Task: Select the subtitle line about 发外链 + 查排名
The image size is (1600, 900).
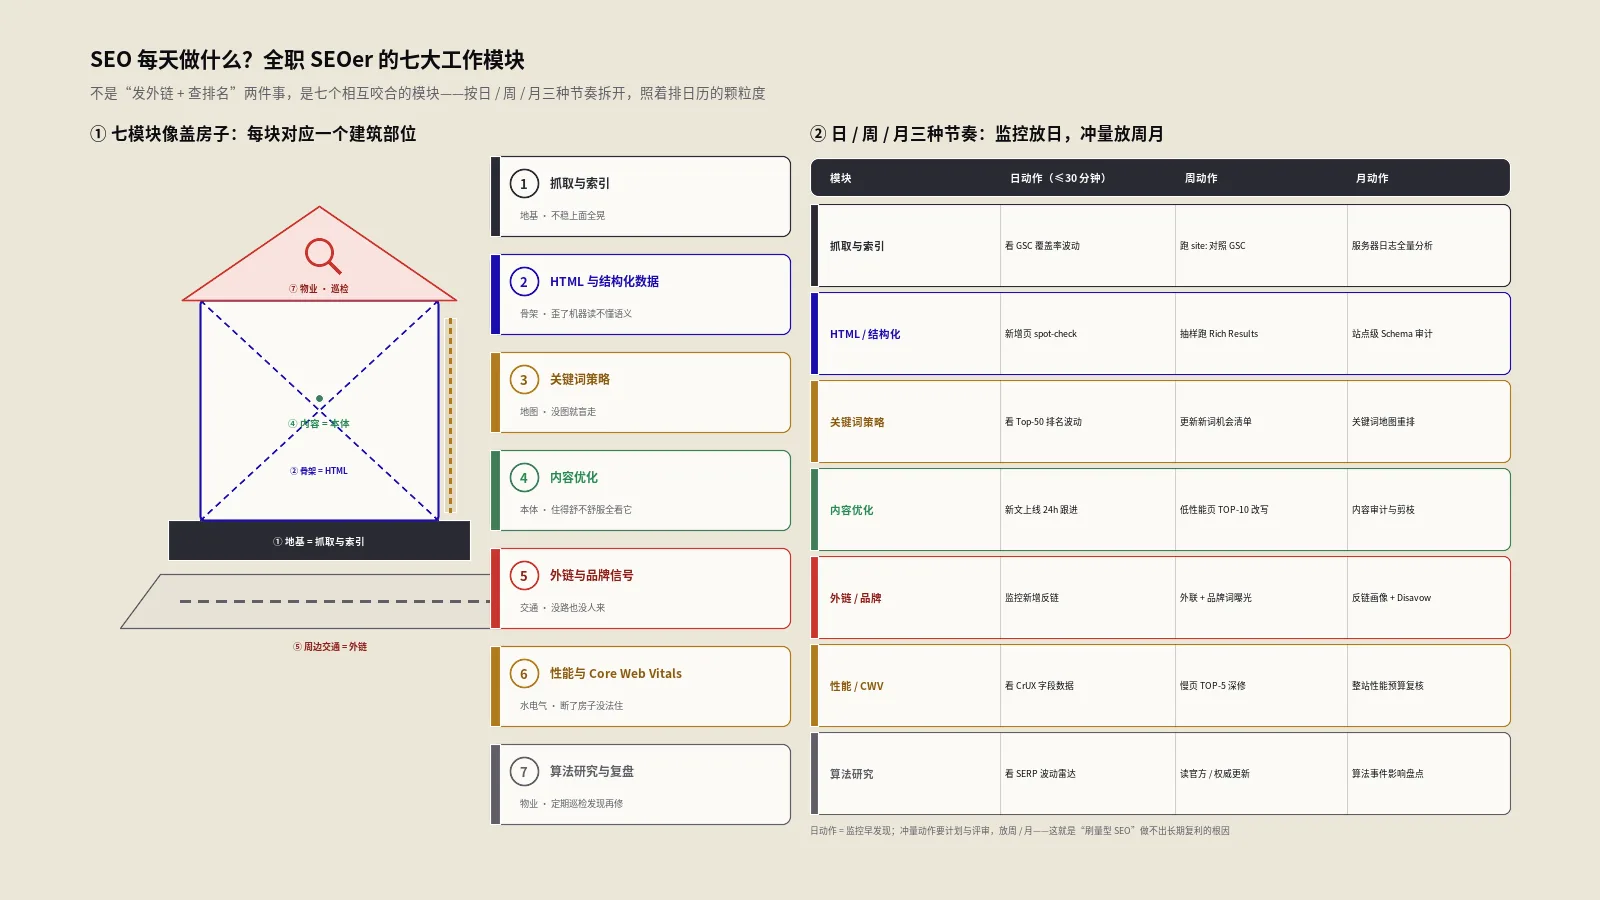Action: [x=428, y=93]
